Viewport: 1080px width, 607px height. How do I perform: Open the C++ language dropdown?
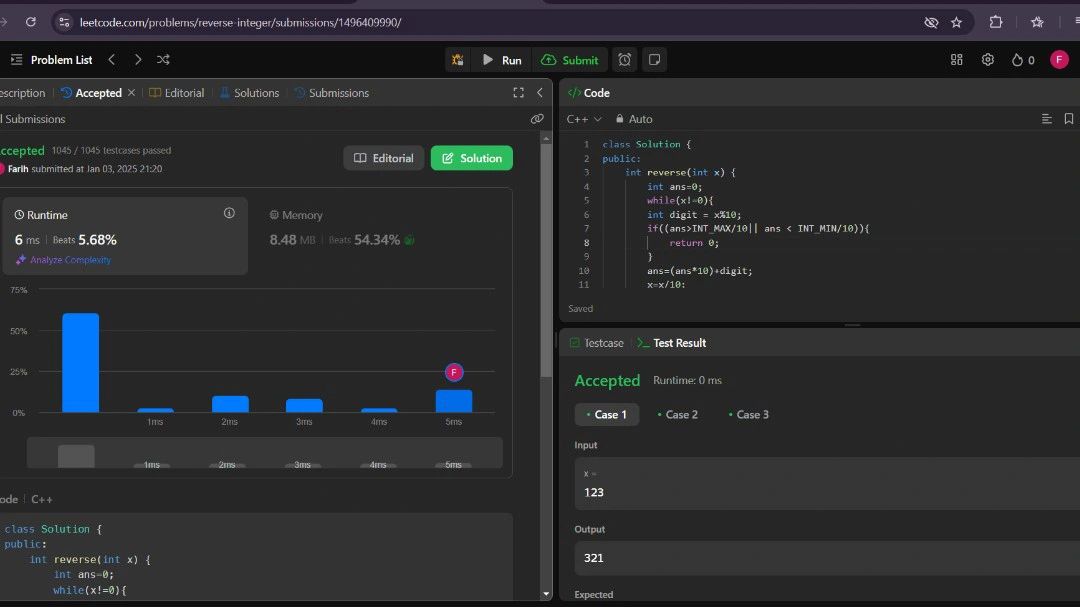(584, 119)
